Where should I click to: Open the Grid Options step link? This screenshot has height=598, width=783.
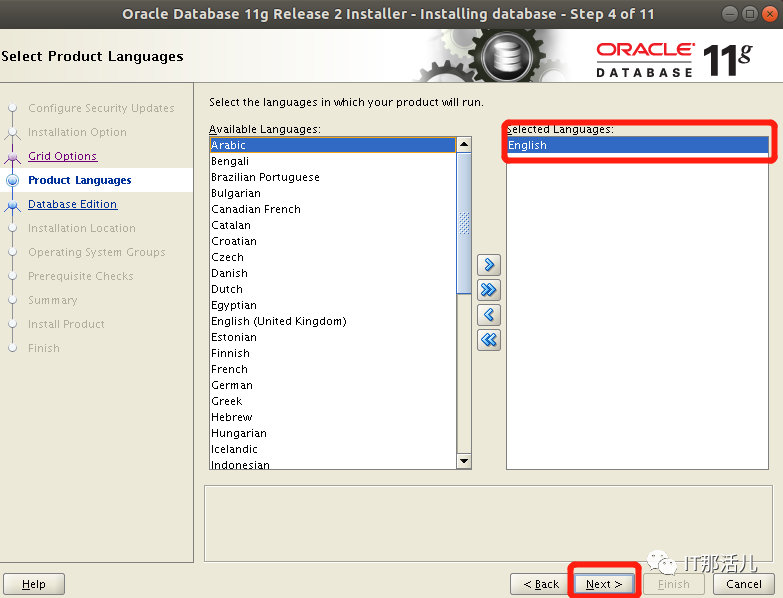click(62, 156)
